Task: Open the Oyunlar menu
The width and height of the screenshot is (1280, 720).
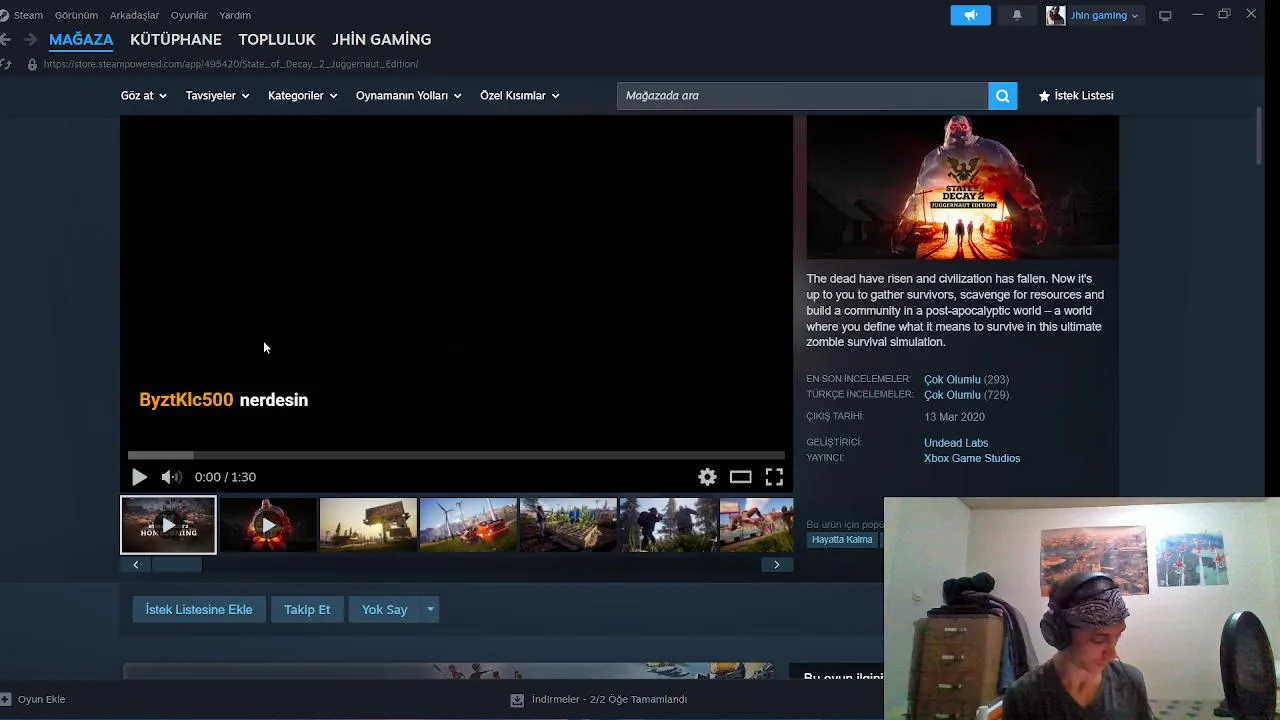Action: [x=189, y=15]
